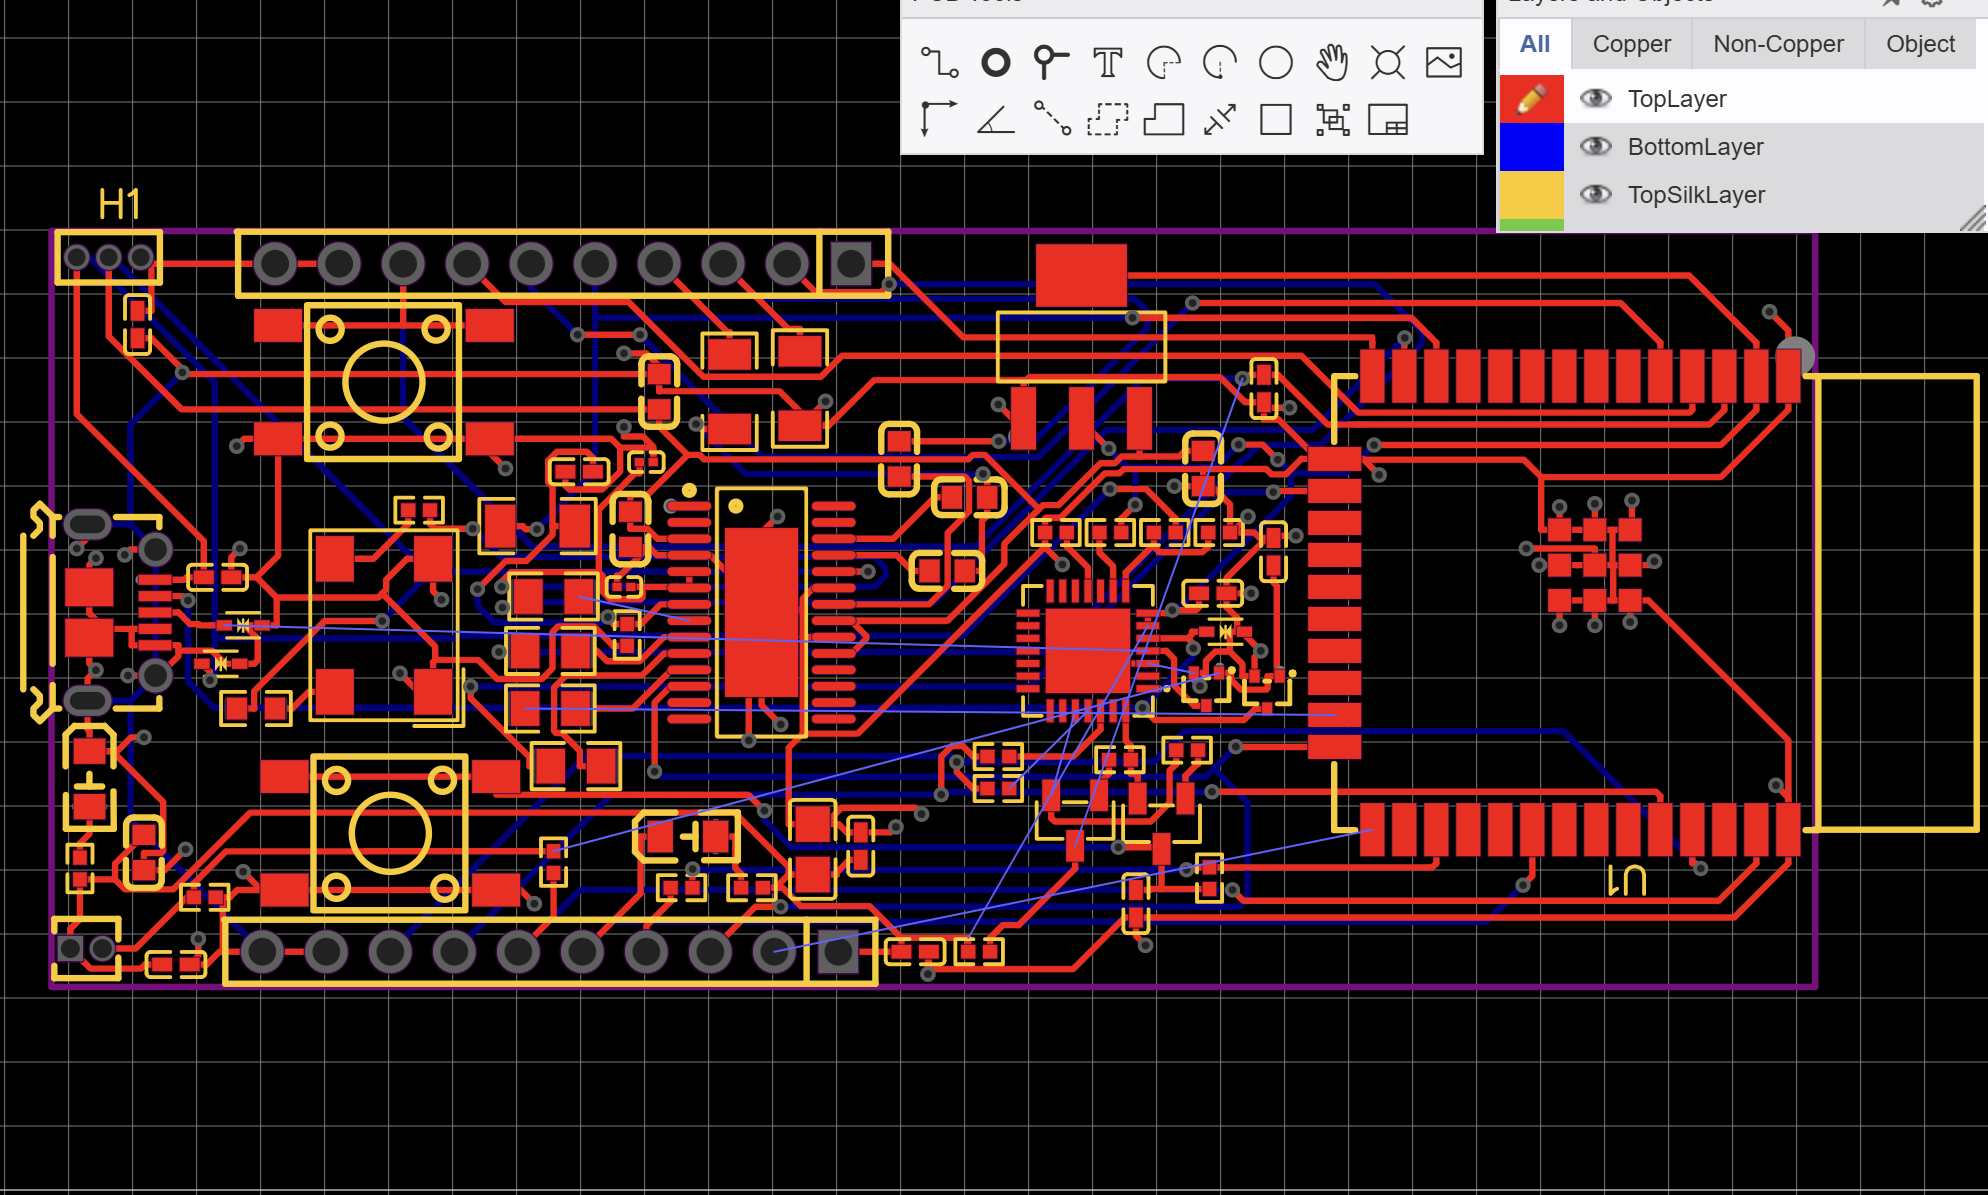Choose the Arc tool
This screenshot has height=1195, width=1988.
[x=1163, y=63]
